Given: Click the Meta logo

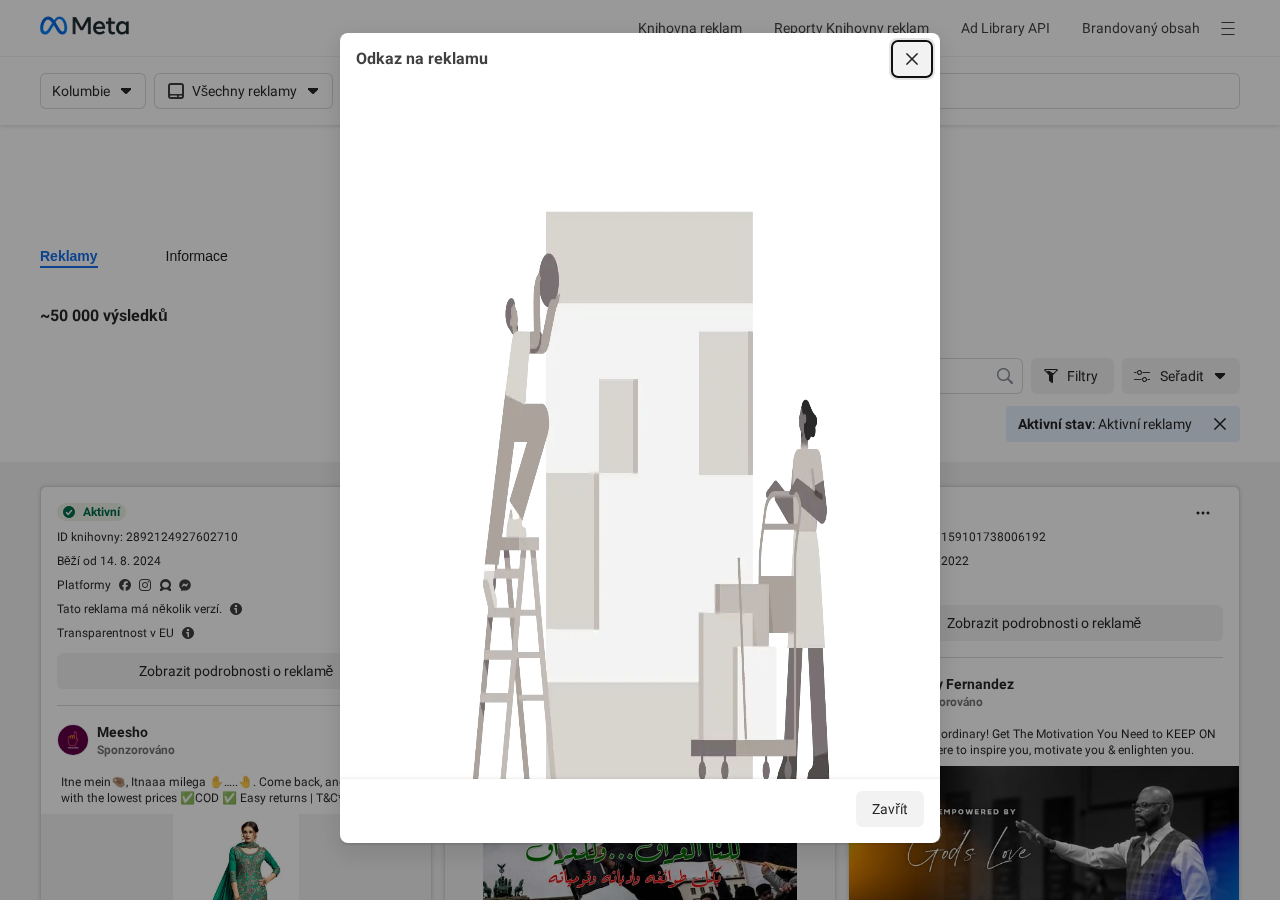Looking at the screenshot, I should [84, 26].
